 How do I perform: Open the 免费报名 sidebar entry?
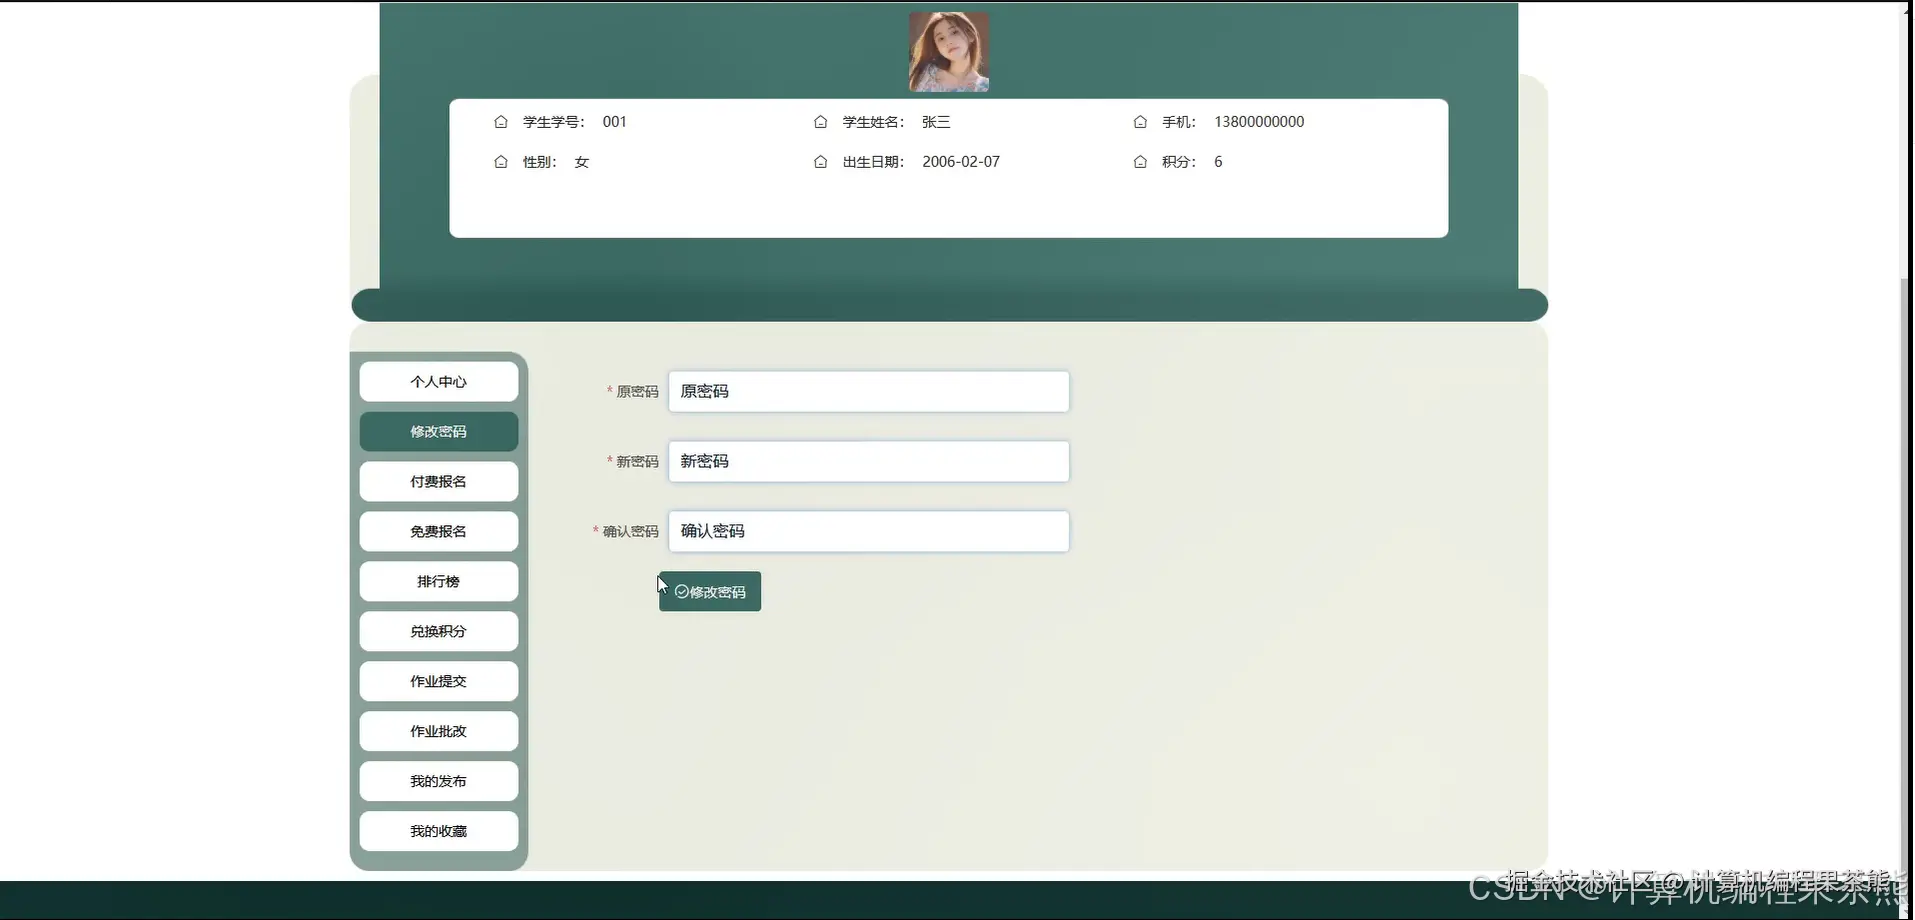pos(439,532)
